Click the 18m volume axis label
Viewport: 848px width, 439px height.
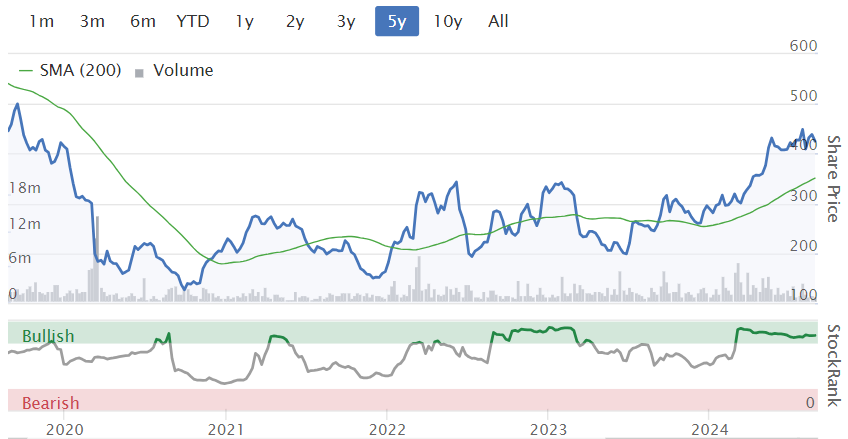(x=25, y=188)
